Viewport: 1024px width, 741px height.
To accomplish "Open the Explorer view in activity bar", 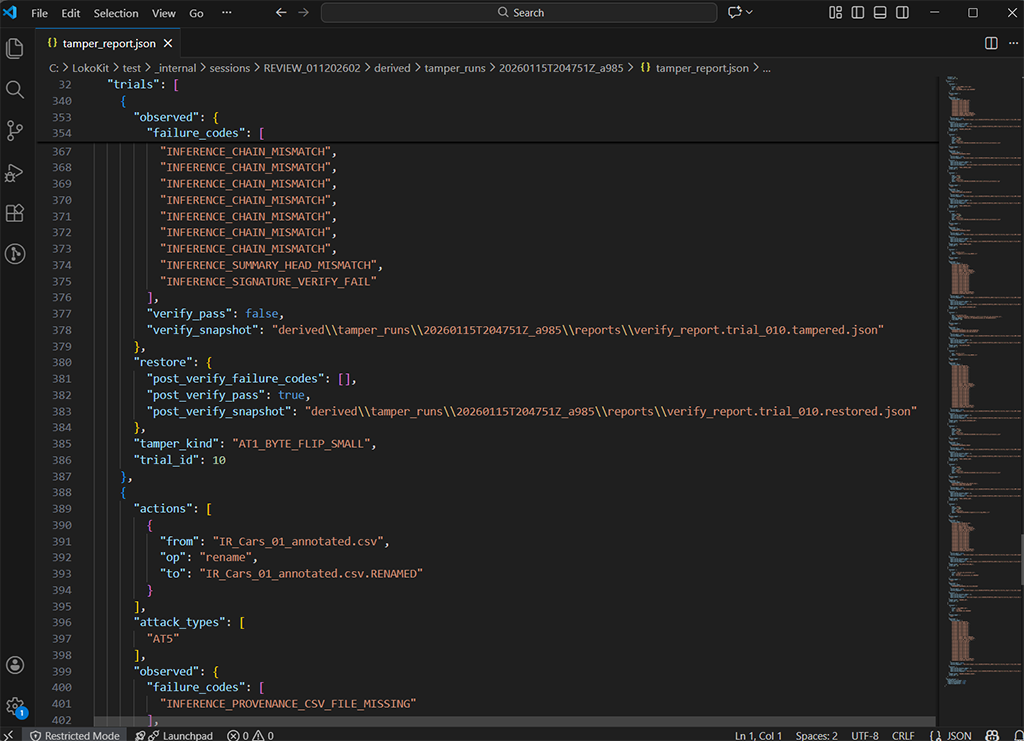I will coord(15,48).
